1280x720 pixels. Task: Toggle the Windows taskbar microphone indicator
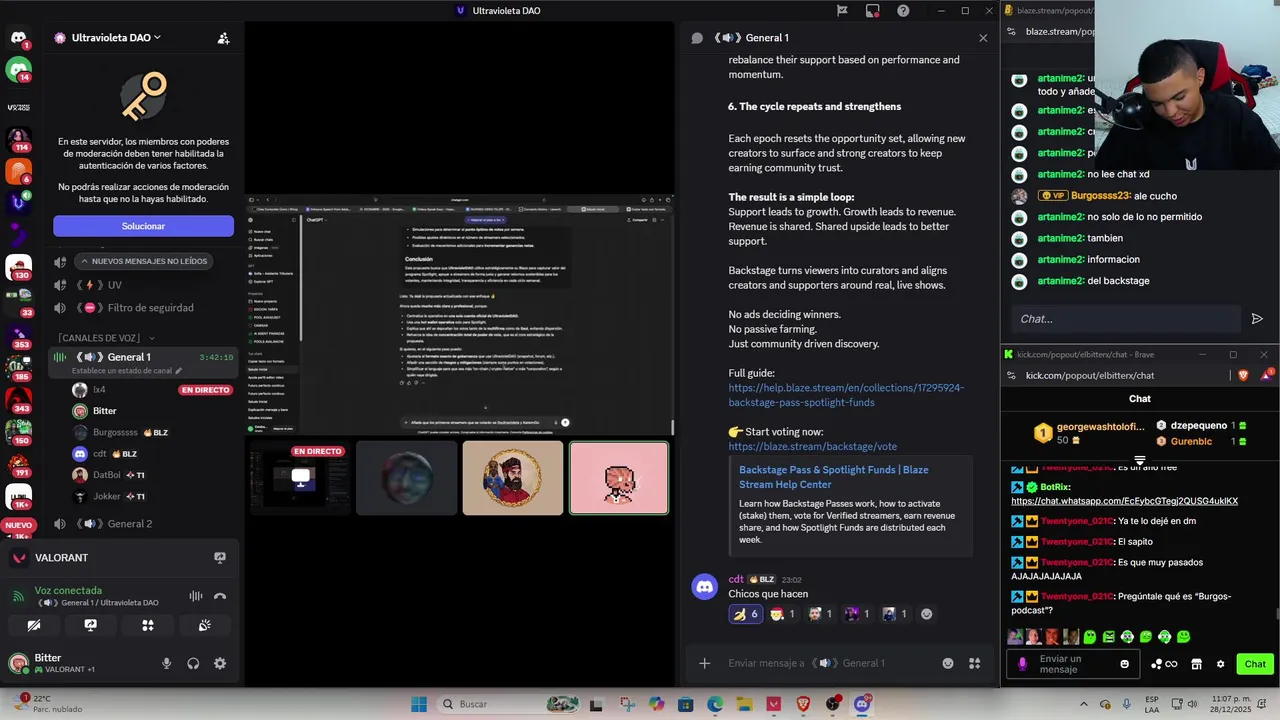[1128, 704]
